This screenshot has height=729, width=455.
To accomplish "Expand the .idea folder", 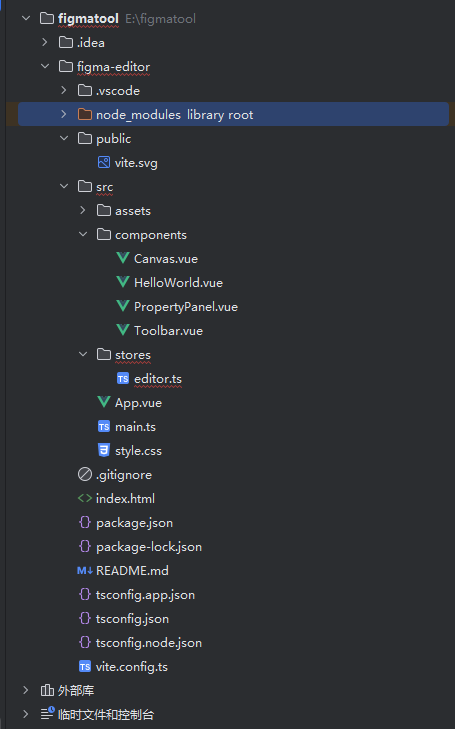I will tap(45, 42).
